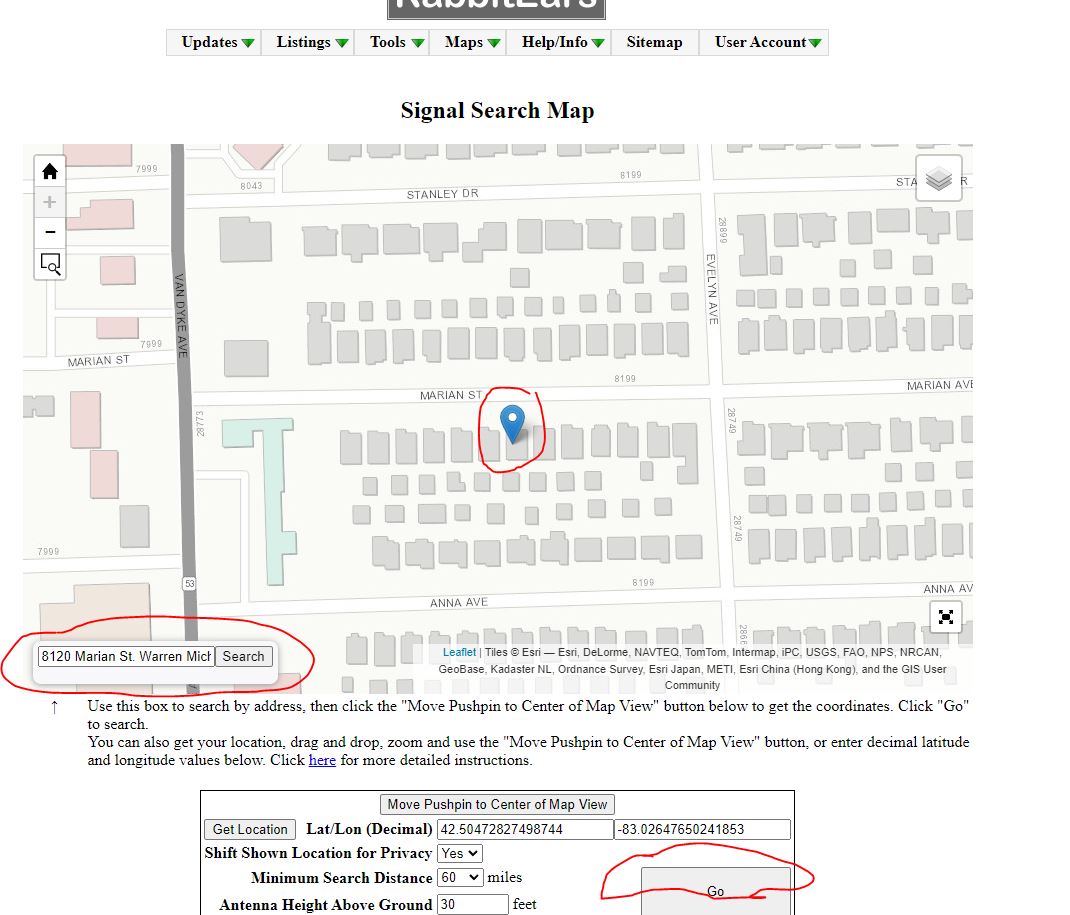The image size is (1070, 915).
Task: Click Move Pushpin to Center of Map View
Action: pyautogui.click(x=497, y=804)
